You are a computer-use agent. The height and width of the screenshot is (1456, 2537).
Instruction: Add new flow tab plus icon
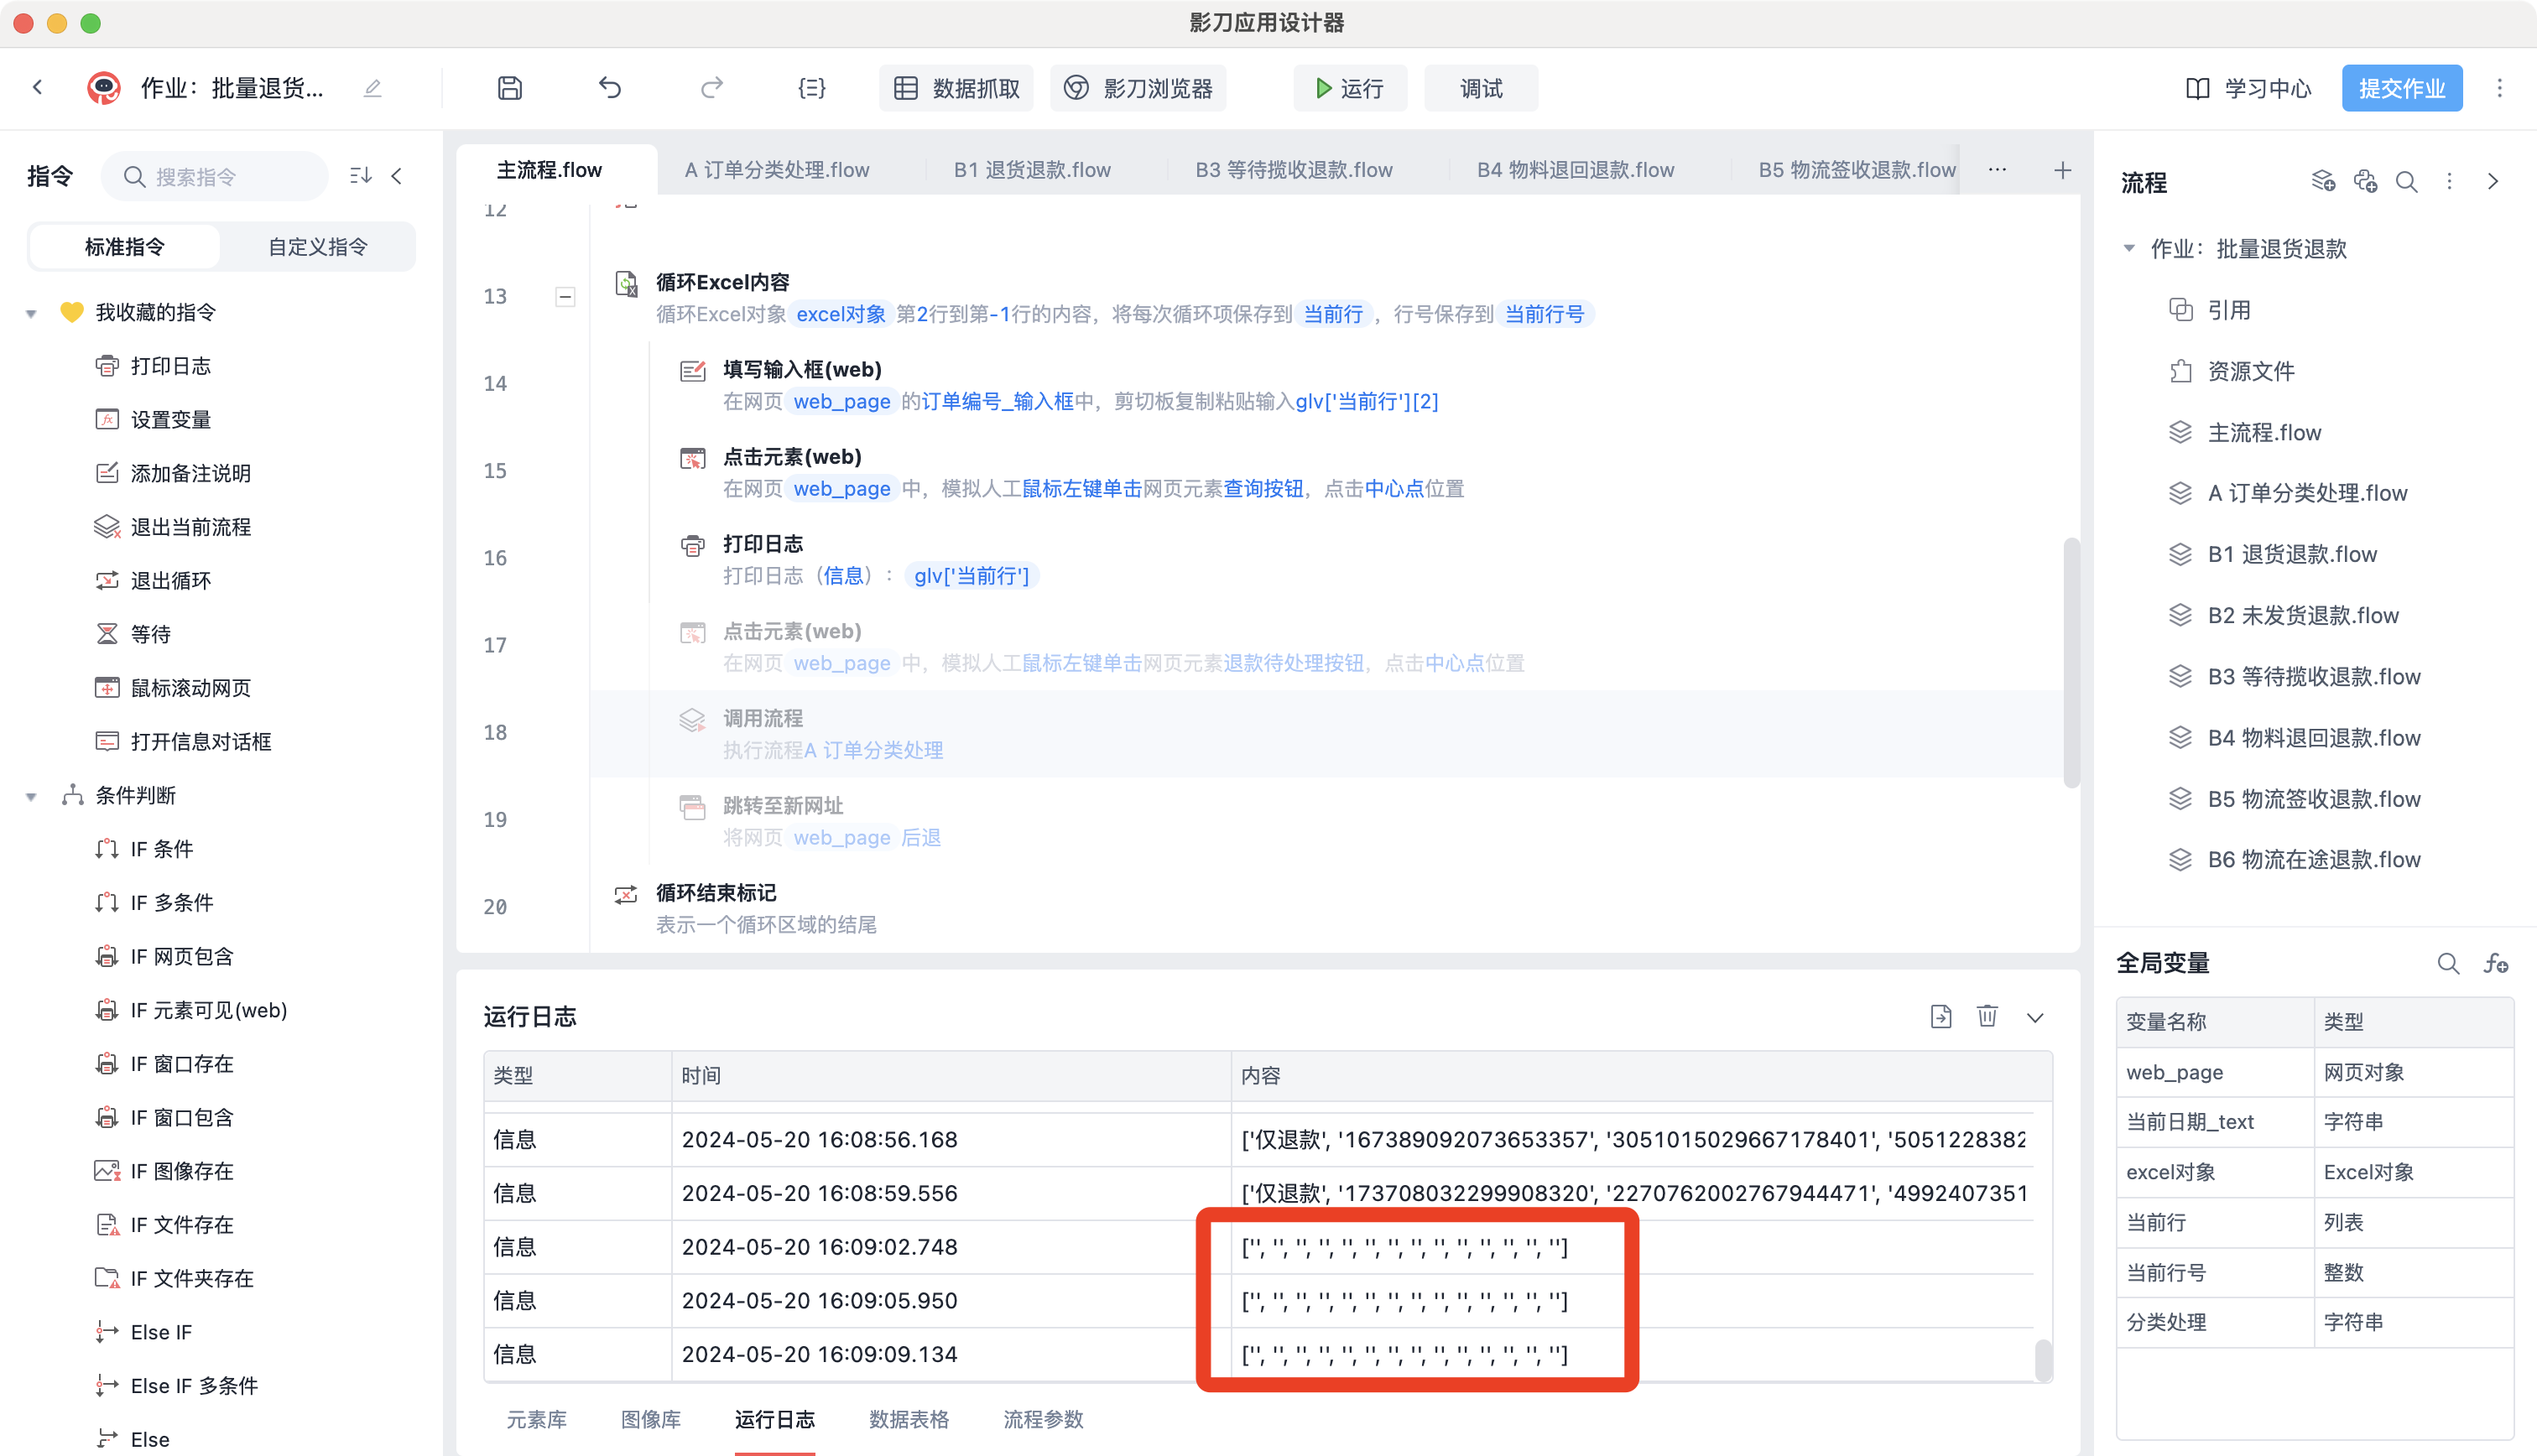2063,170
